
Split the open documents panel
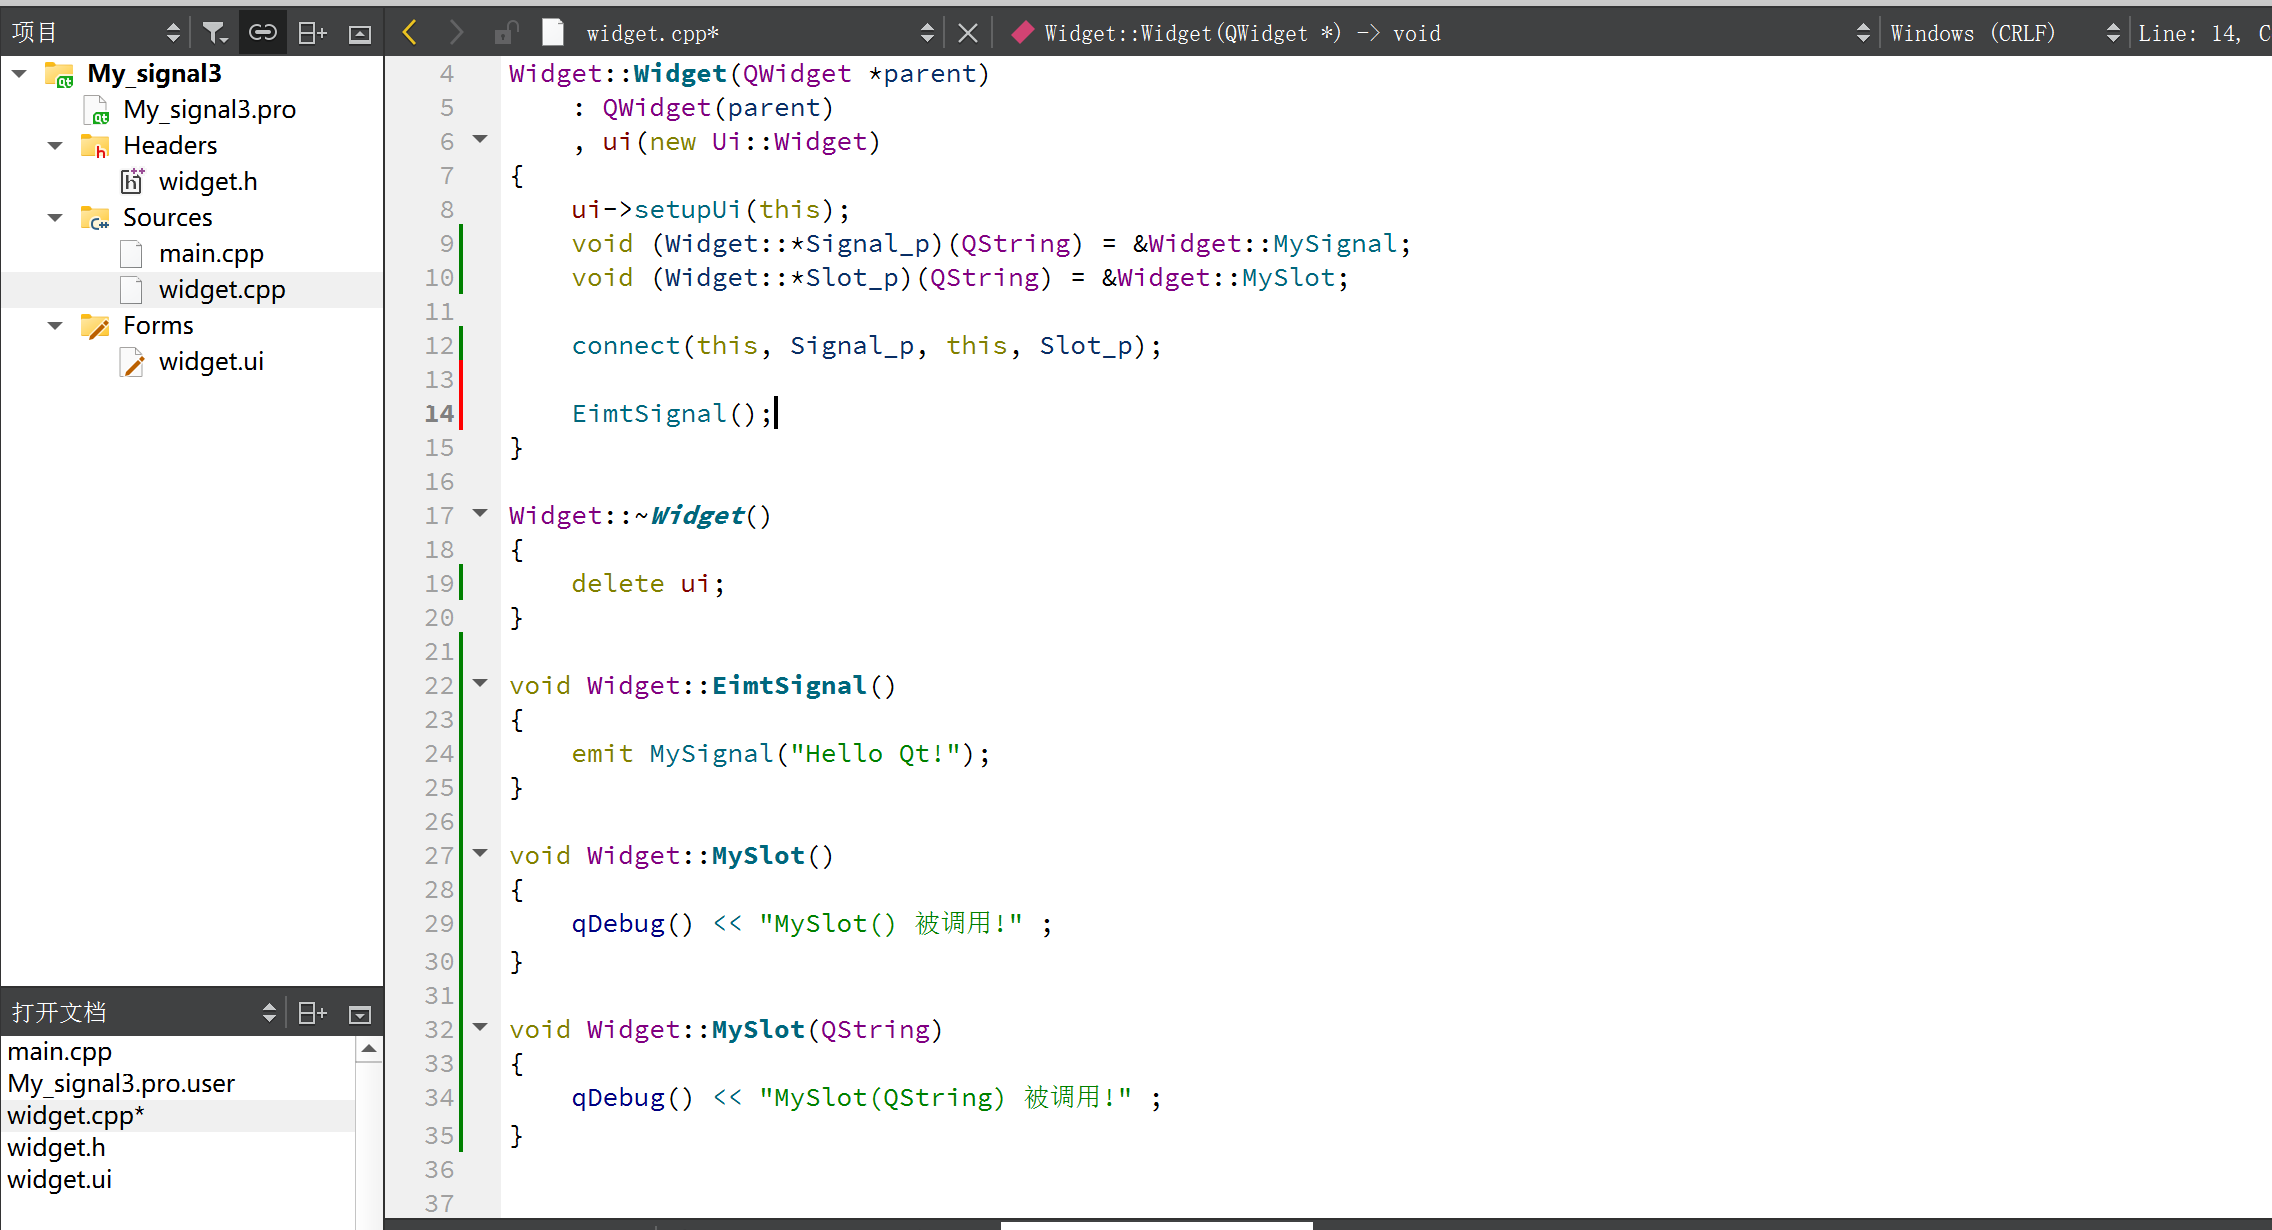click(x=312, y=1013)
